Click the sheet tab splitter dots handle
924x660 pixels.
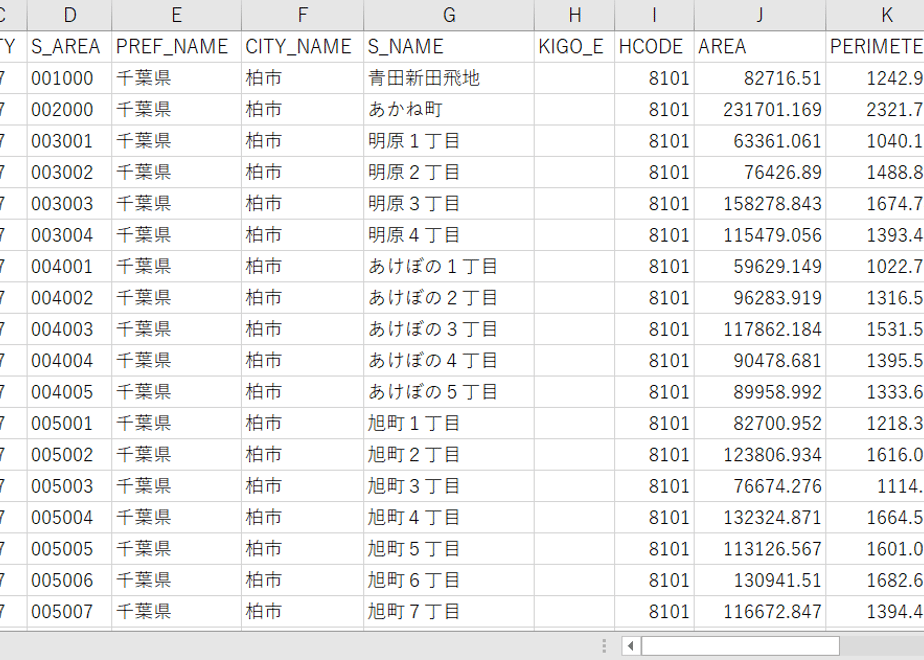coord(604,646)
